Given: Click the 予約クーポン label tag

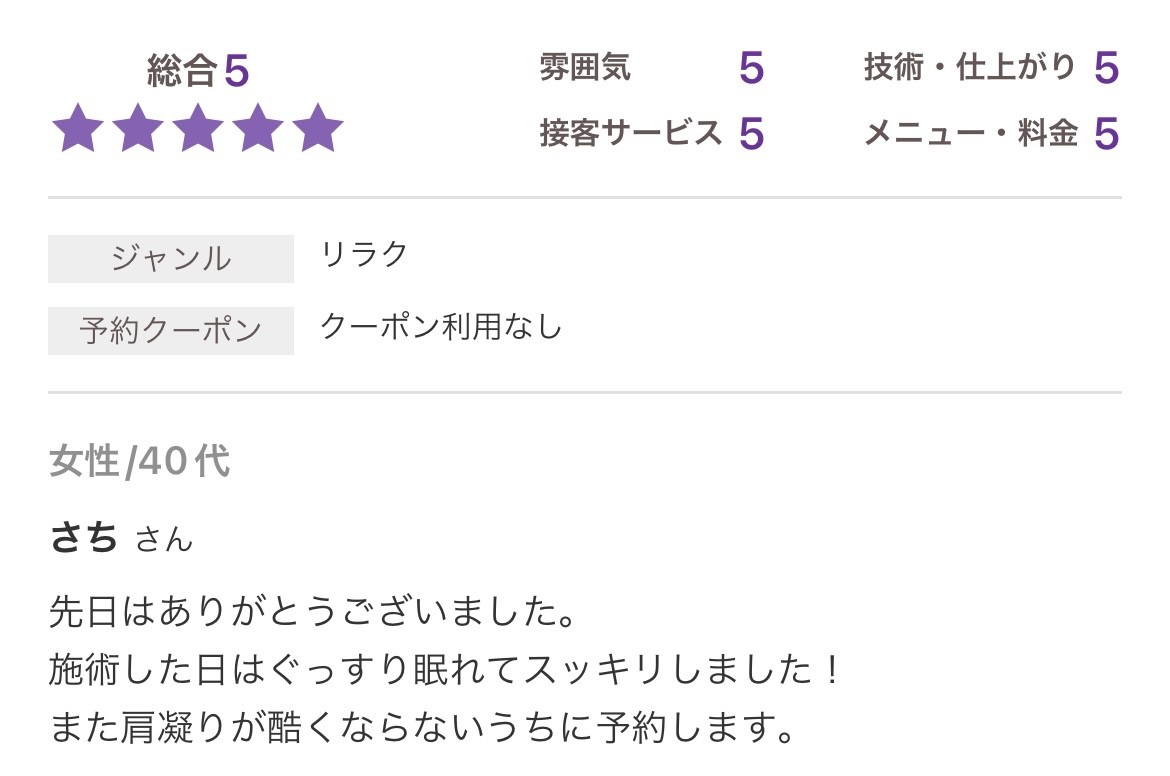Looking at the screenshot, I should pyautogui.click(x=171, y=331).
